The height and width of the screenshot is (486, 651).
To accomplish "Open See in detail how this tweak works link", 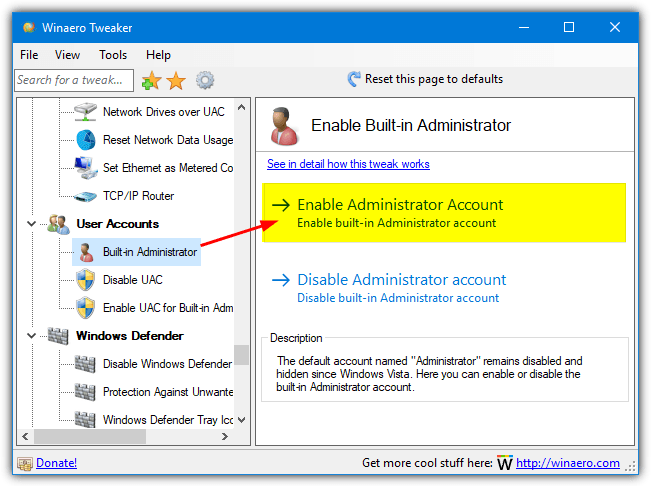I will point(348,164).
